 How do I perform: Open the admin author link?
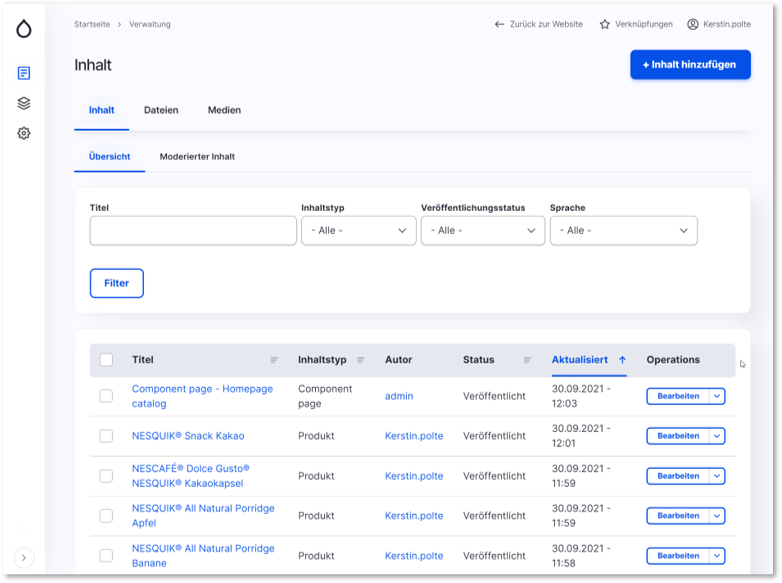pos(399,396)
